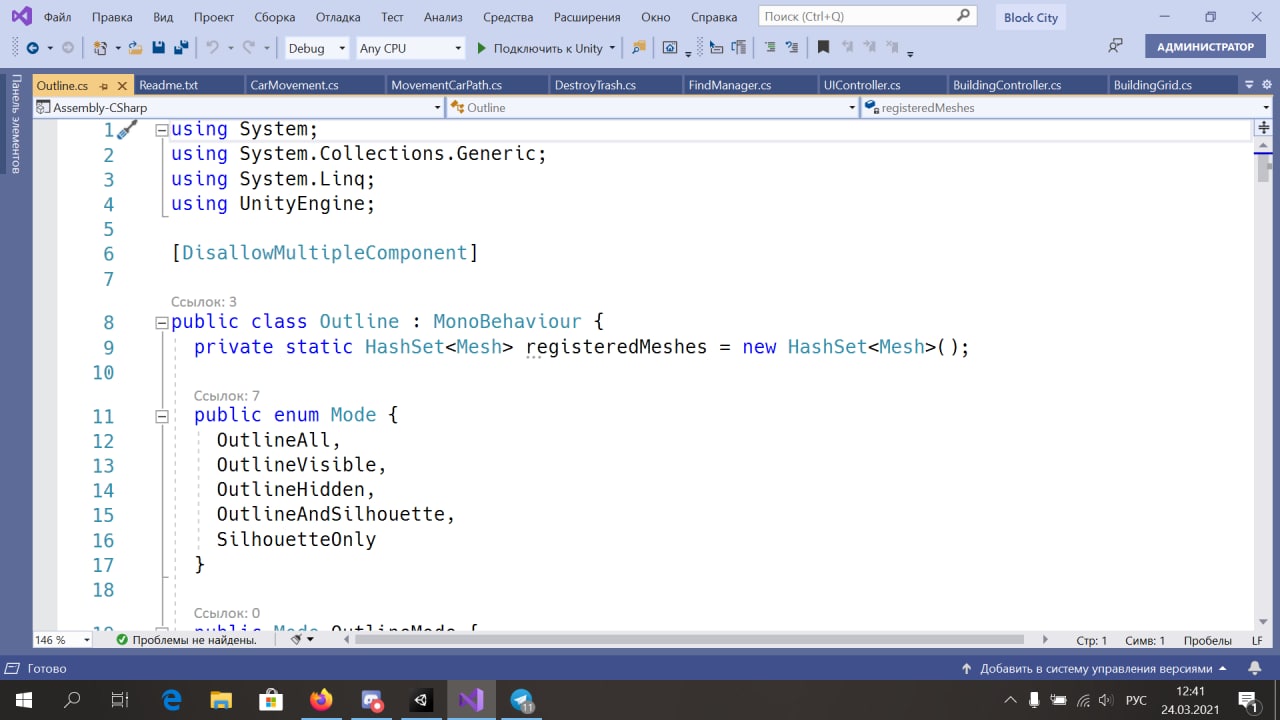Open the code cleanup broom icon

click(296, 640)
